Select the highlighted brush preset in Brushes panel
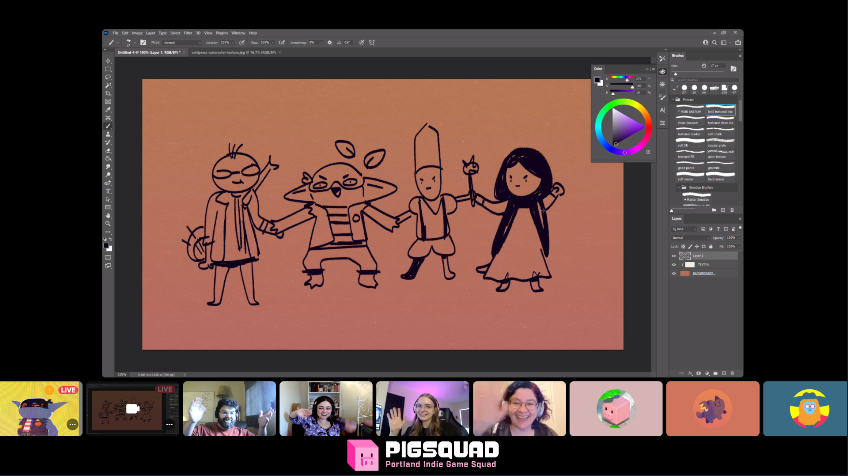 pyautogui.click(x=721, y=110)
